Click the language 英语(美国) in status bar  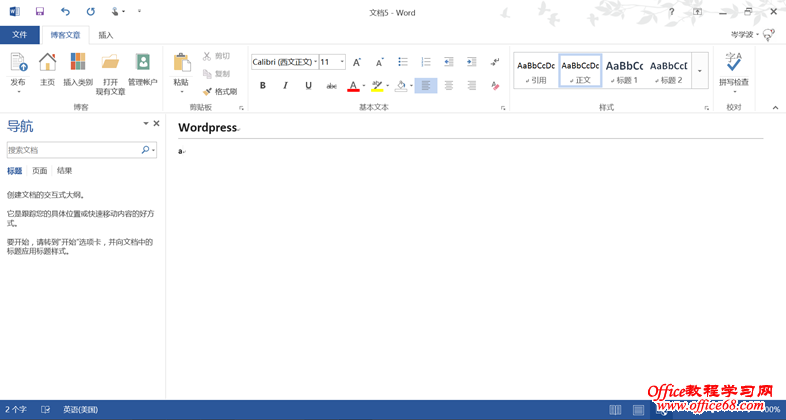click(x=80, y=409)
